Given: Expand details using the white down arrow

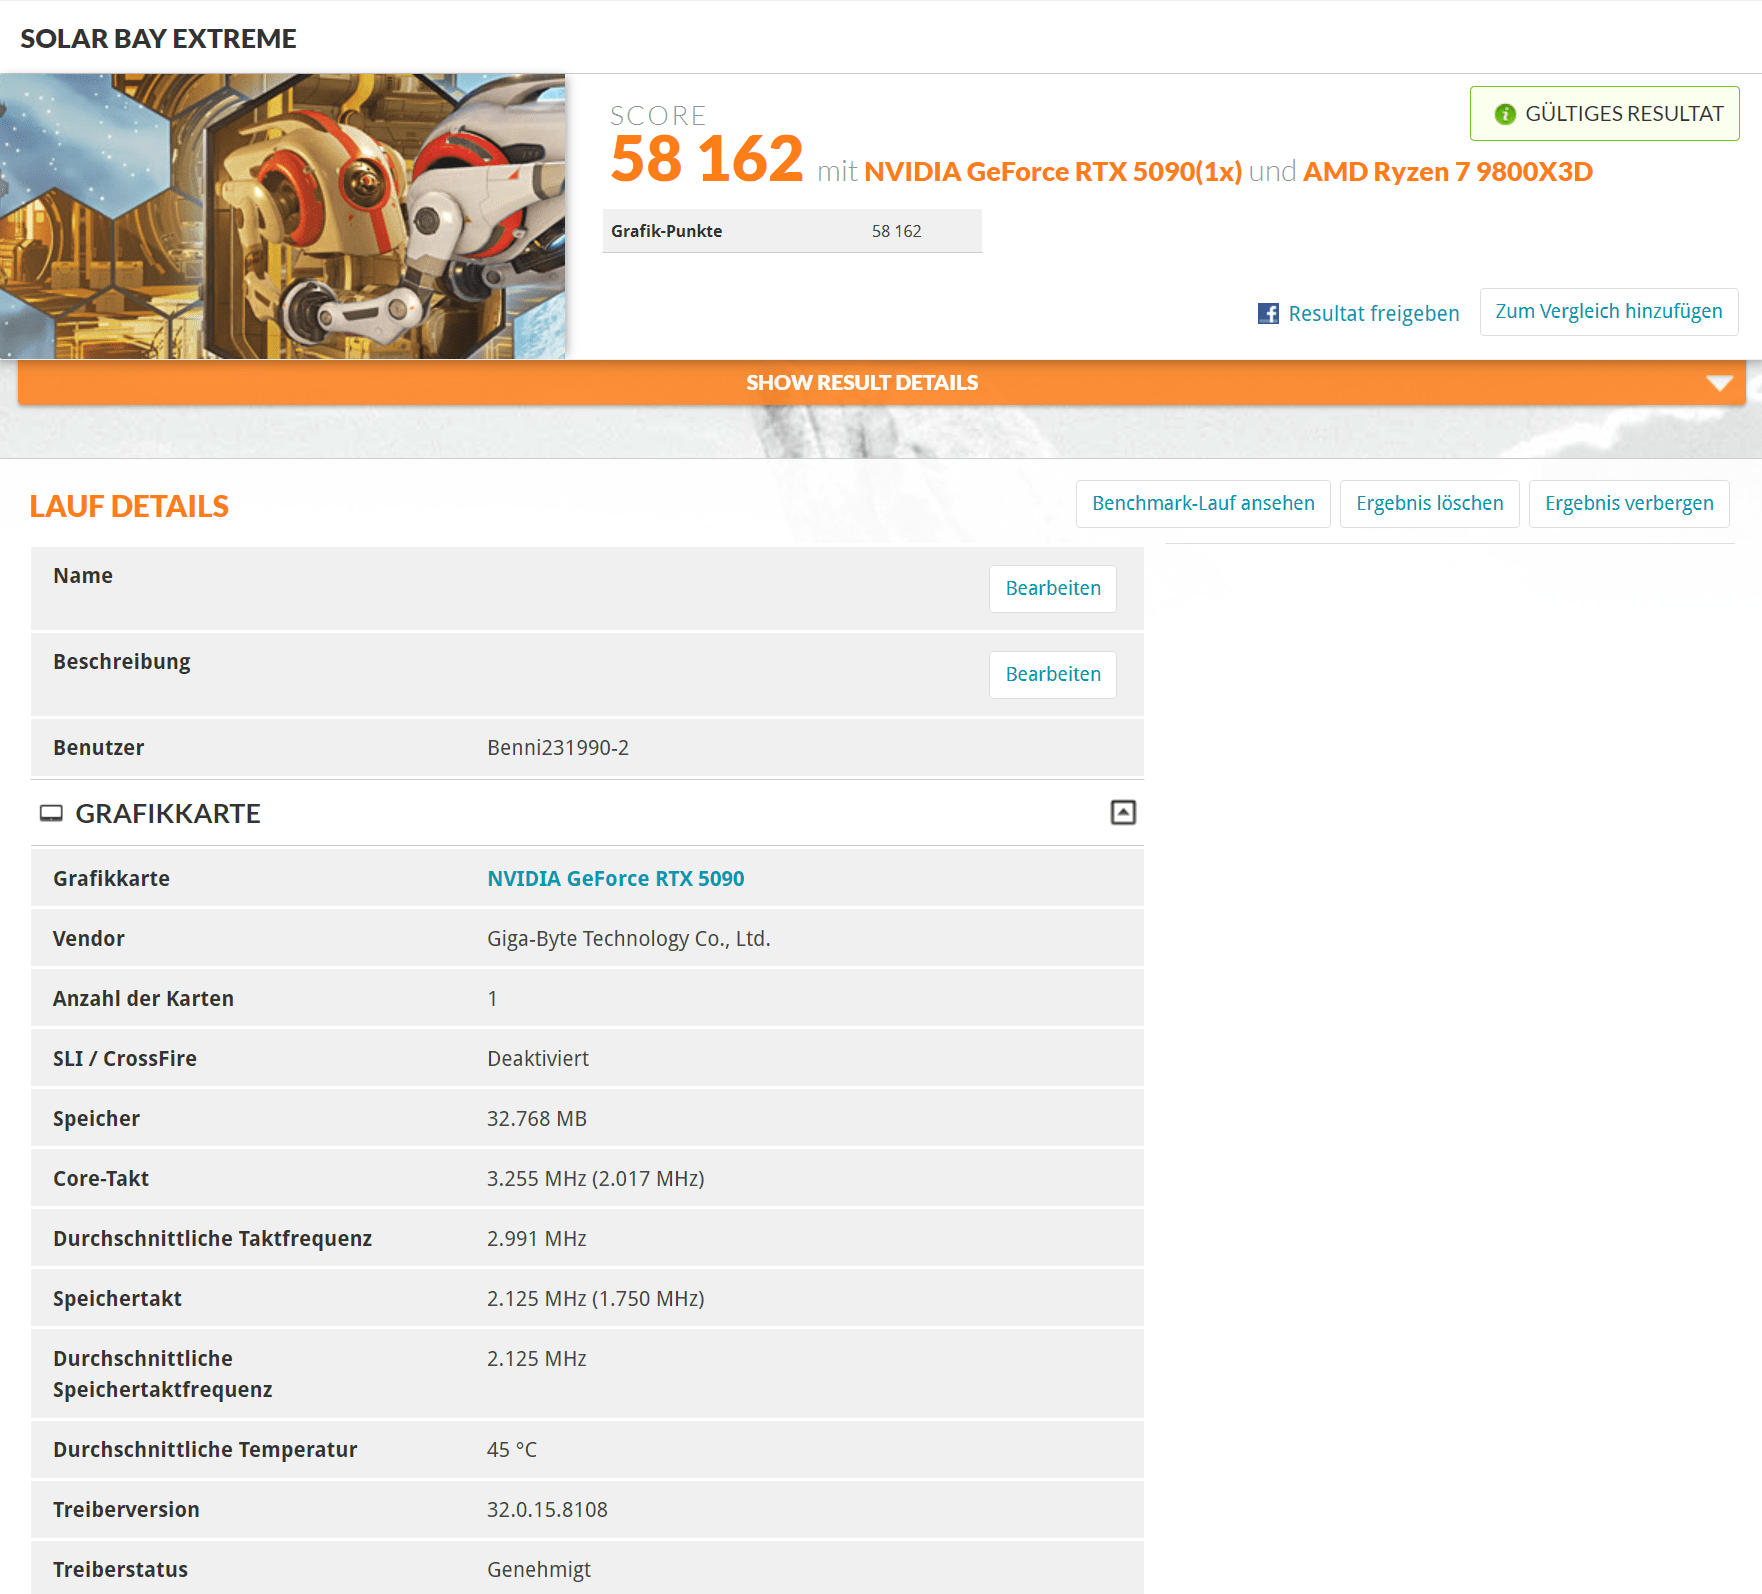Looking at the screenshot, I should [1719, 383].
